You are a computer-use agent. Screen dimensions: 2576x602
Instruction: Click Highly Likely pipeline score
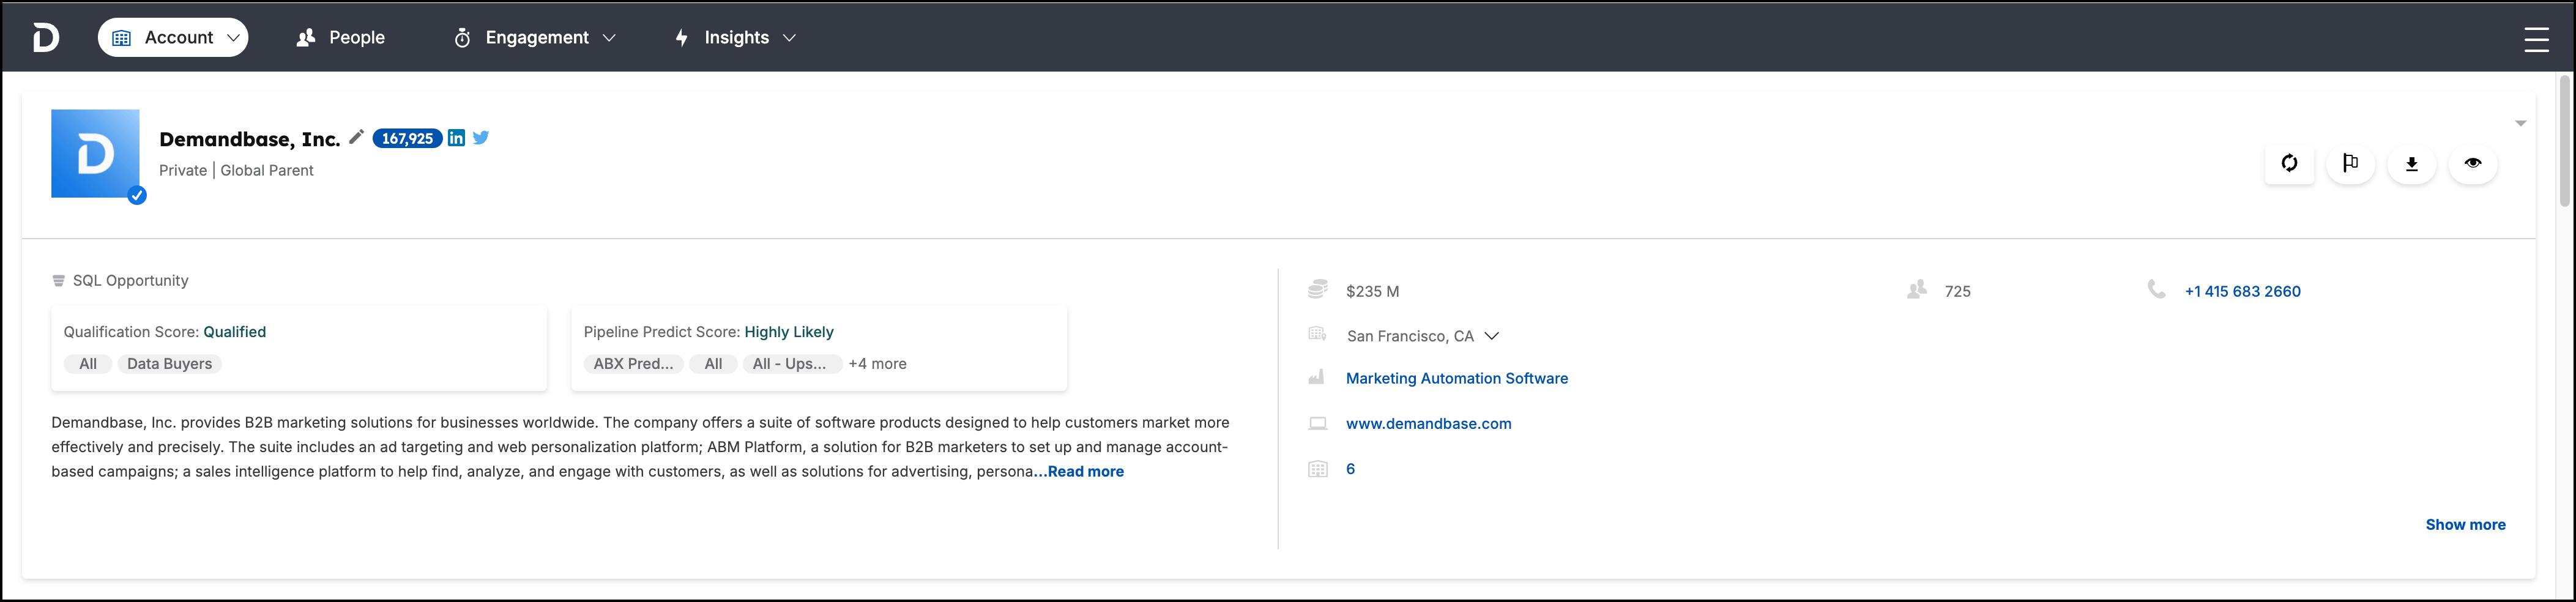click(789, 332)
